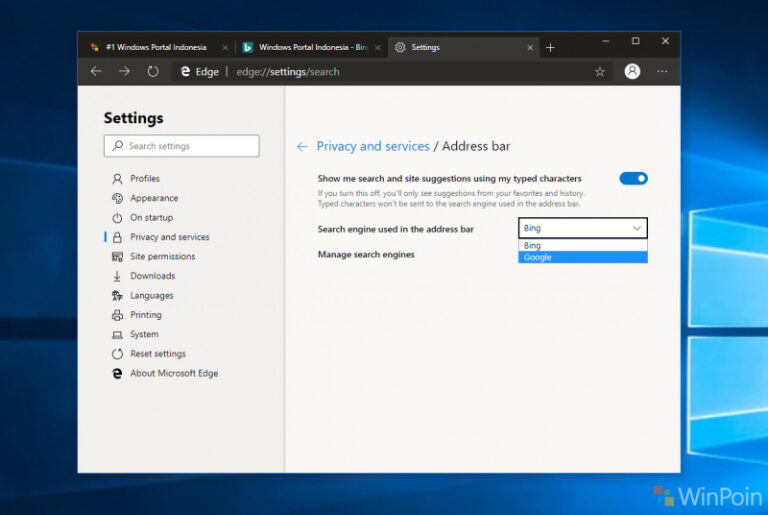Reload the page with refresh icon
768x515 pixels.
click(x=153, y=72)
